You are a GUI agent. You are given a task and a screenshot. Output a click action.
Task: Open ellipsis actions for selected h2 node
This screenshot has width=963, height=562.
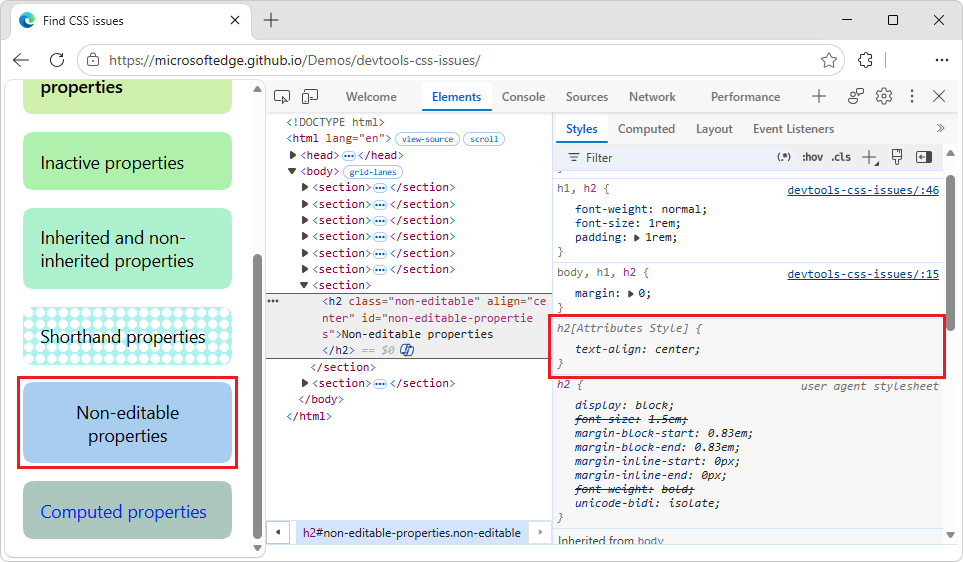click(x=273, y=301)
